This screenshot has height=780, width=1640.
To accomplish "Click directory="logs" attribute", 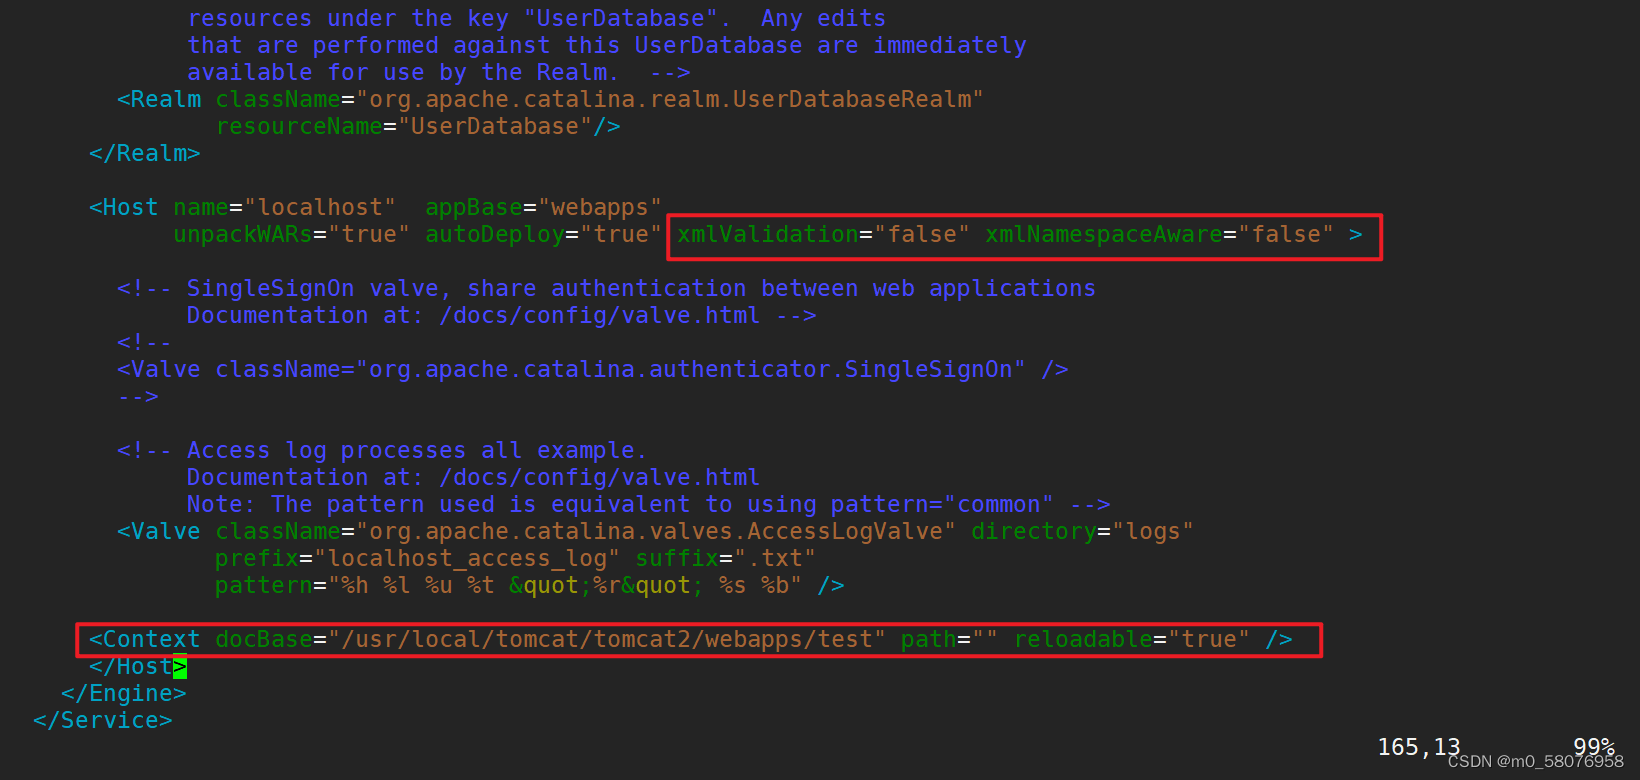I will 1082,532.
